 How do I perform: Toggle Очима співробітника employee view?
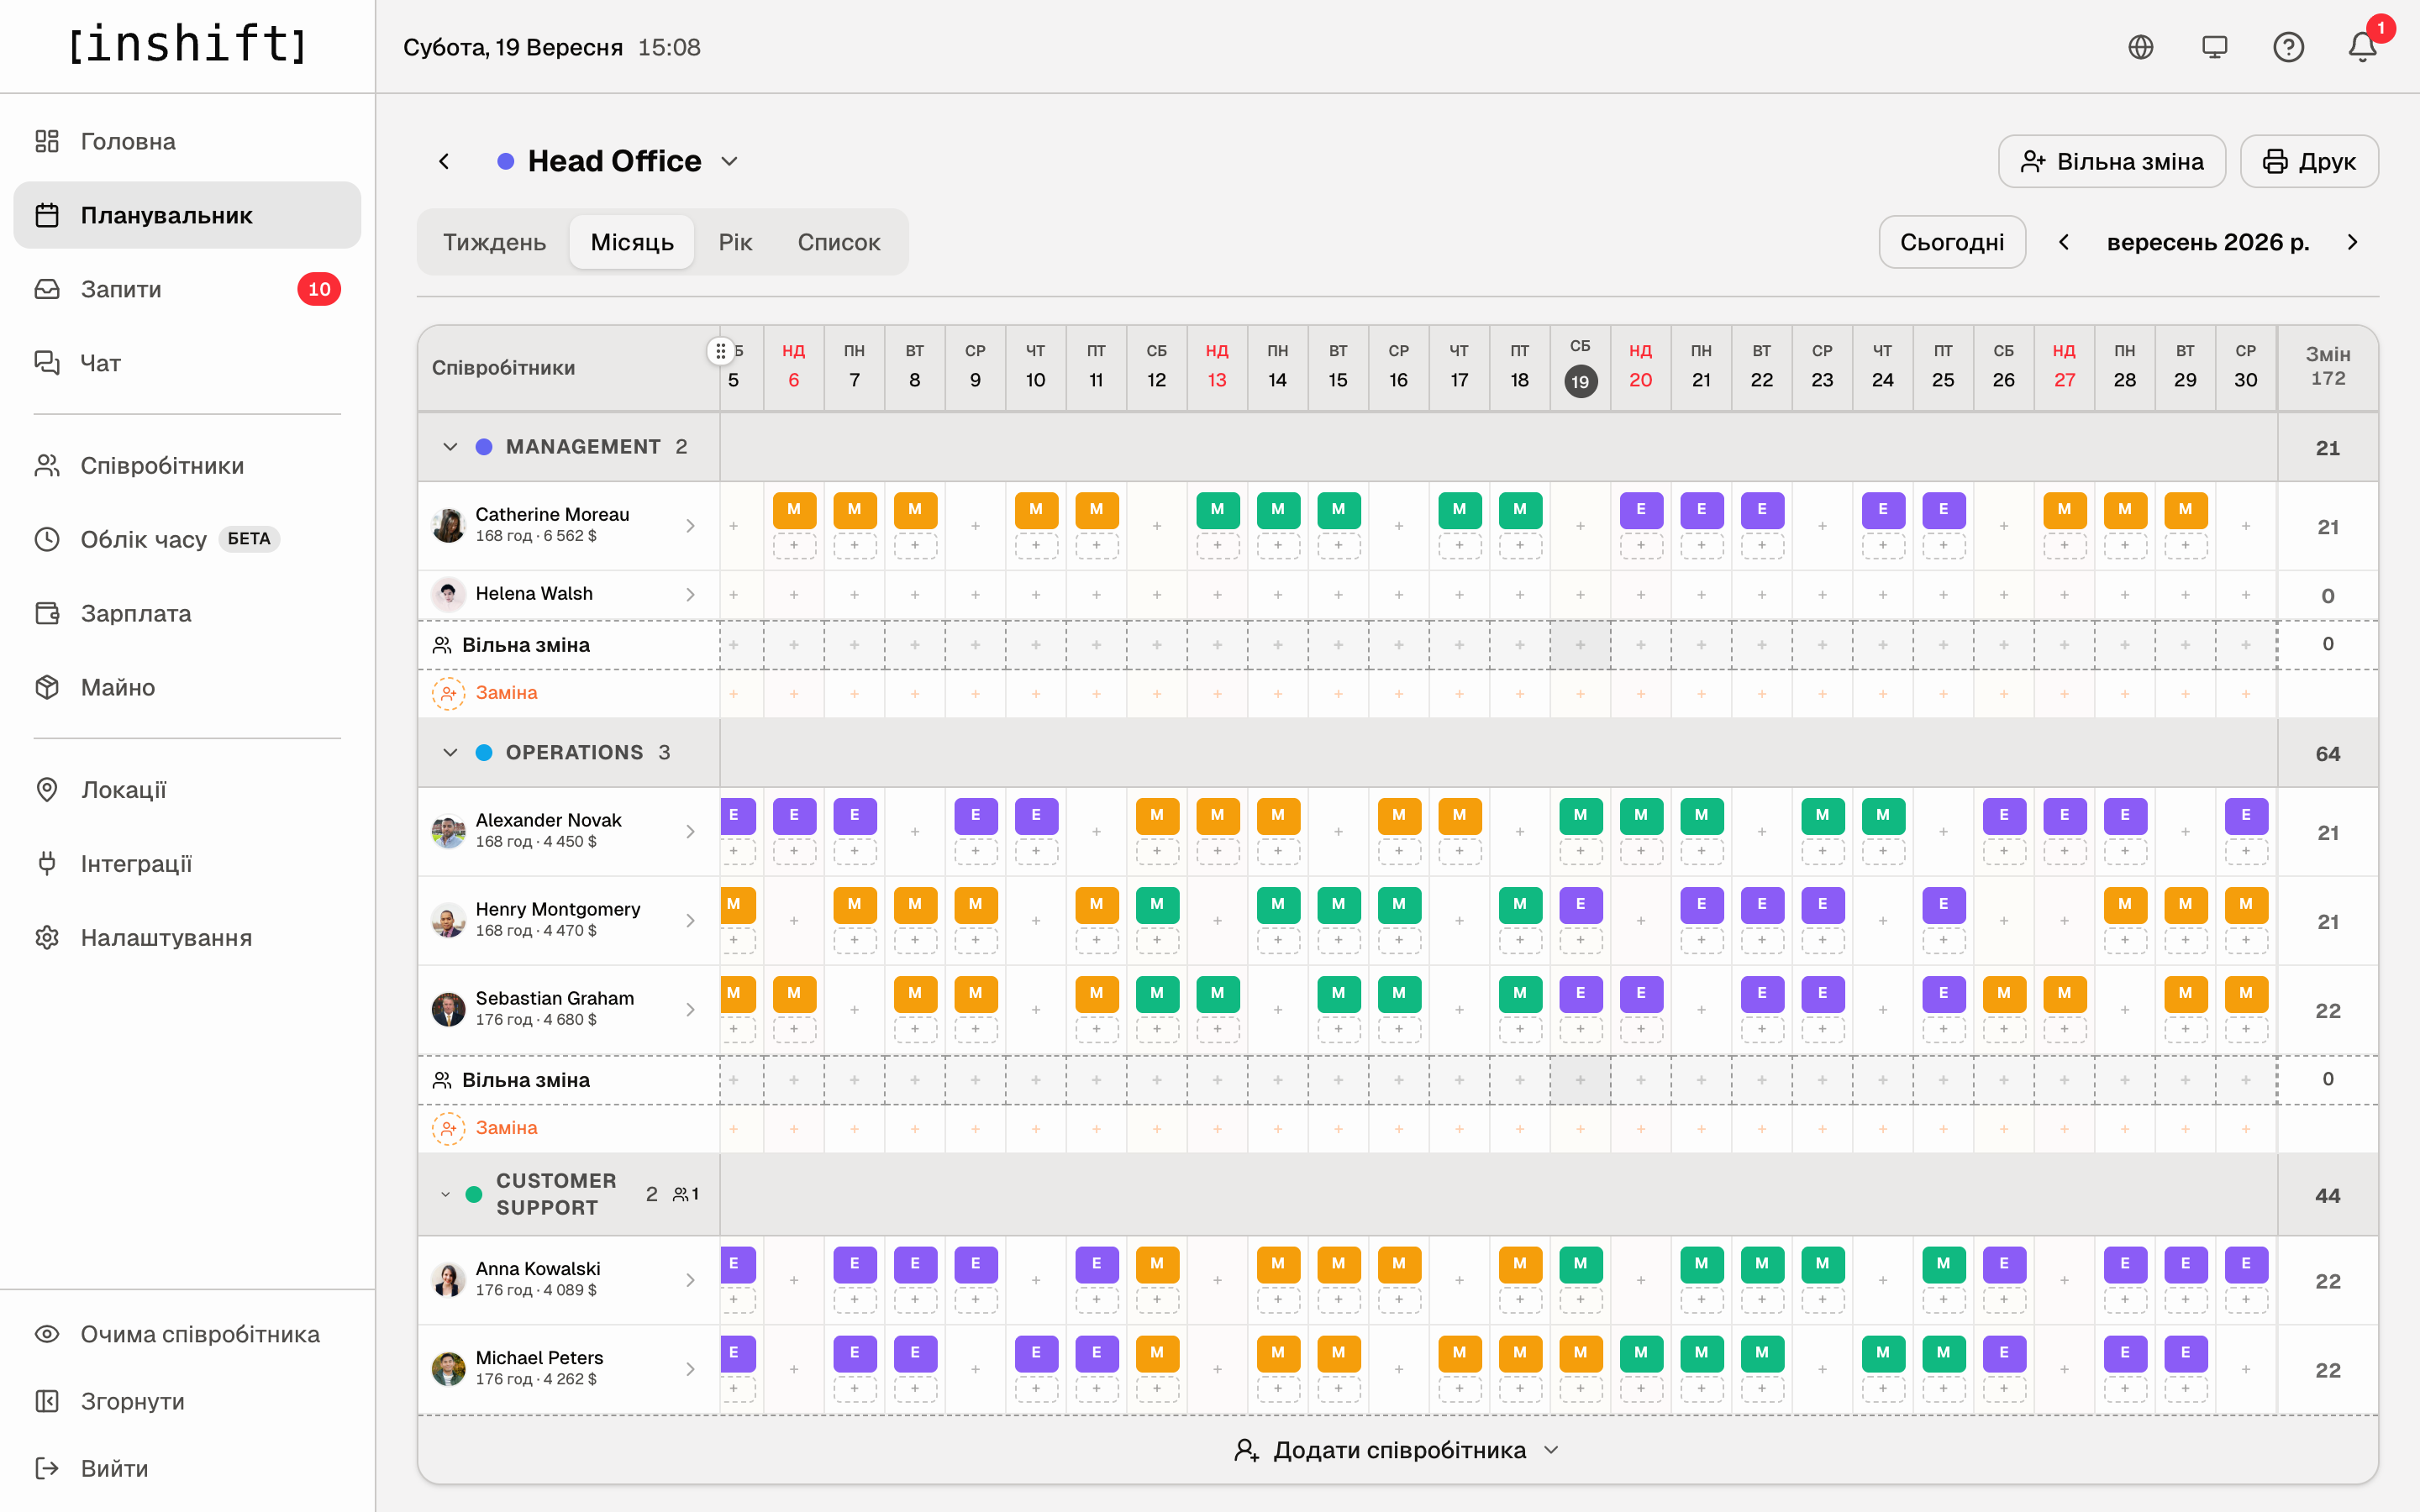point(187,1334)
